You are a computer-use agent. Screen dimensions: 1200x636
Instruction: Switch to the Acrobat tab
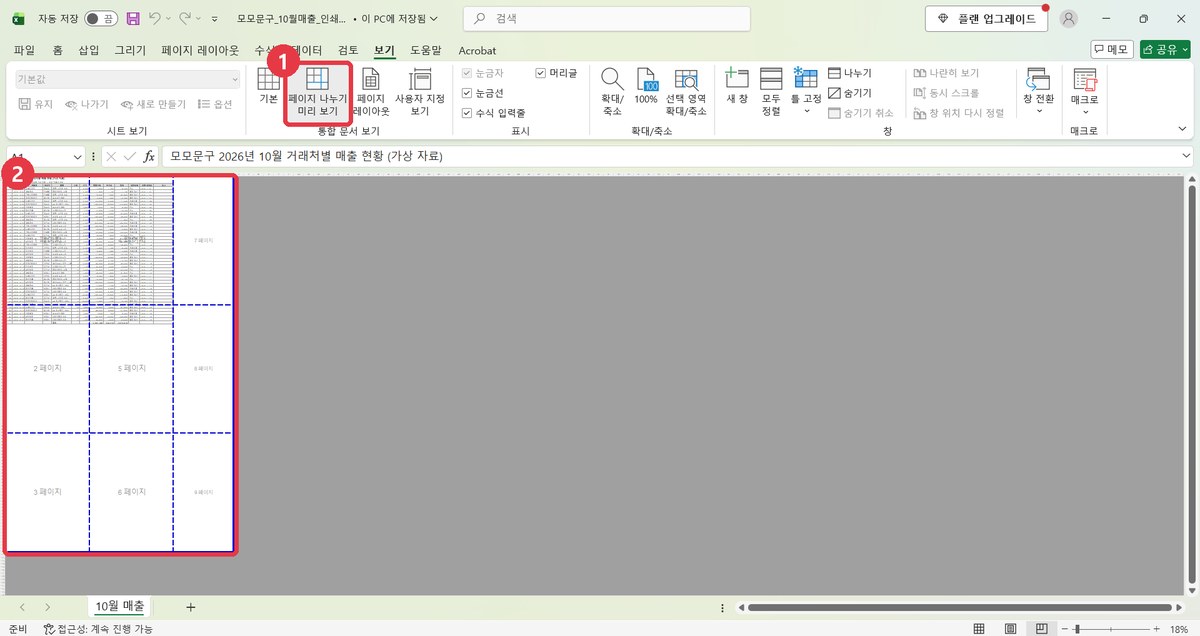click(477, 50)
